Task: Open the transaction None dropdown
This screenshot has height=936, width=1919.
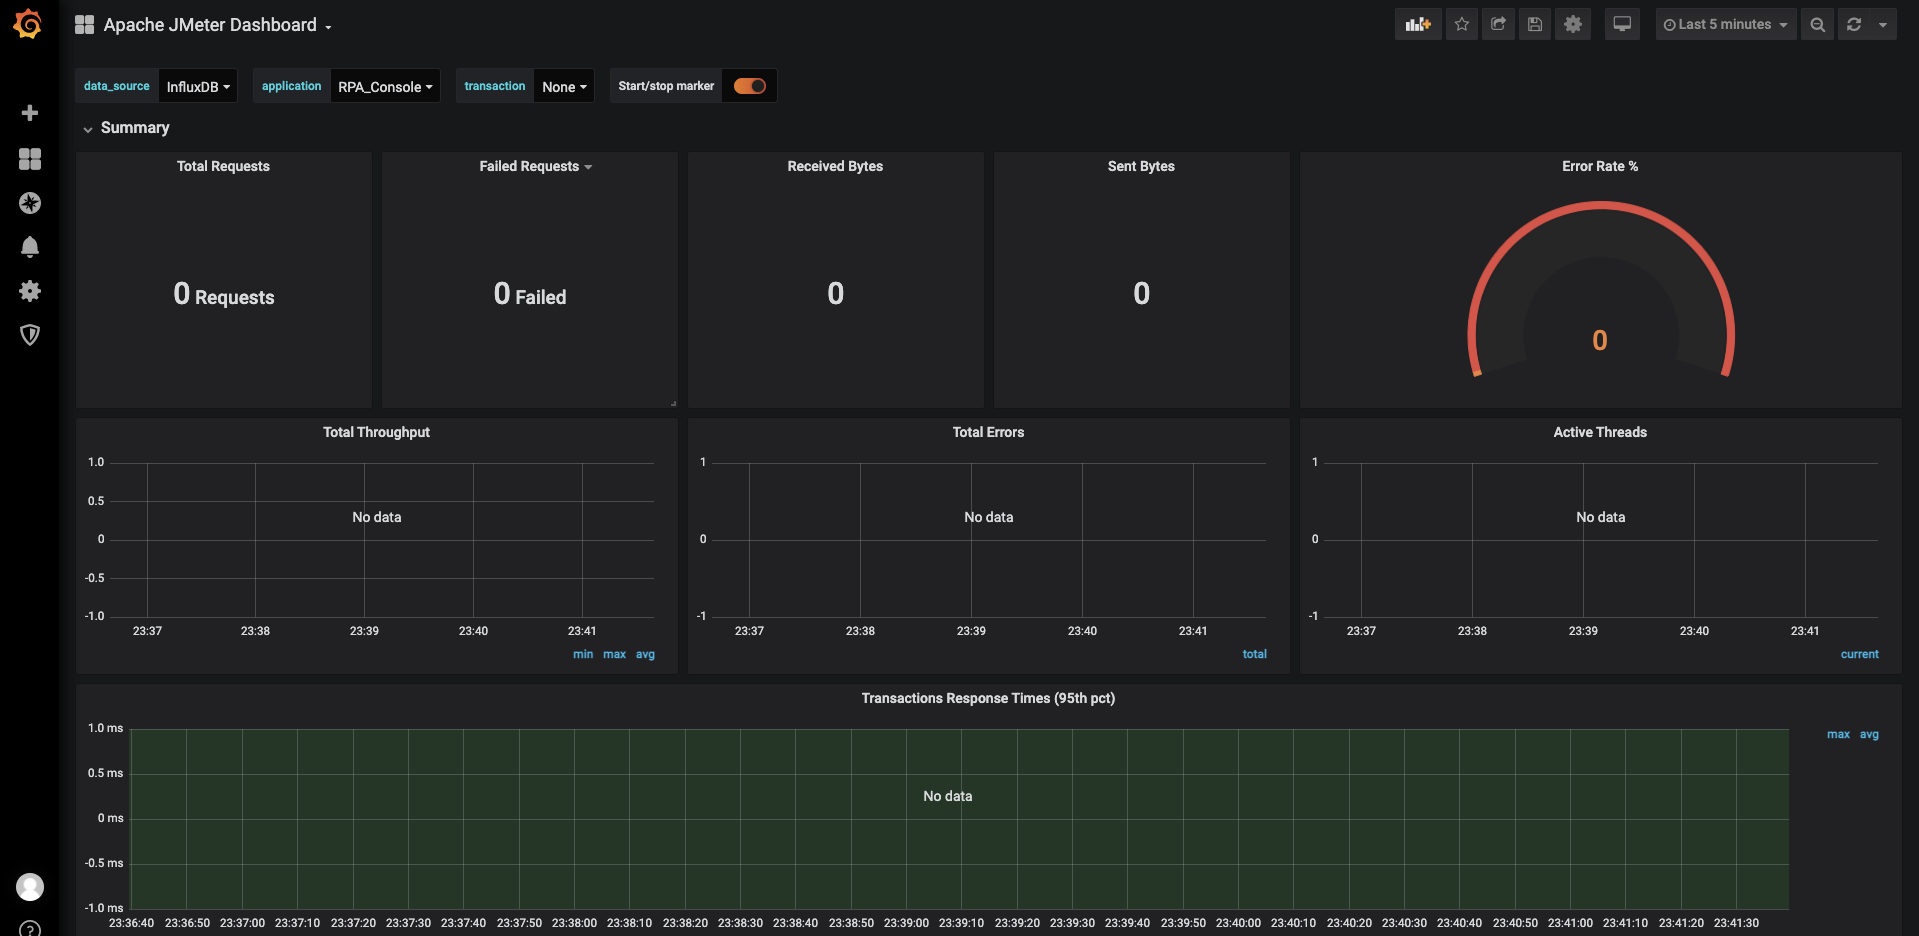Action: click(564, 86)
